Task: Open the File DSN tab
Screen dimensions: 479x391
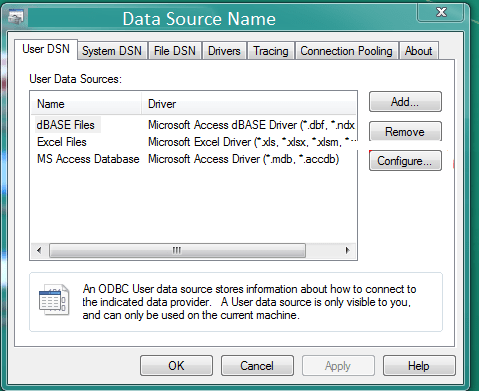Action: coord(175,51)
